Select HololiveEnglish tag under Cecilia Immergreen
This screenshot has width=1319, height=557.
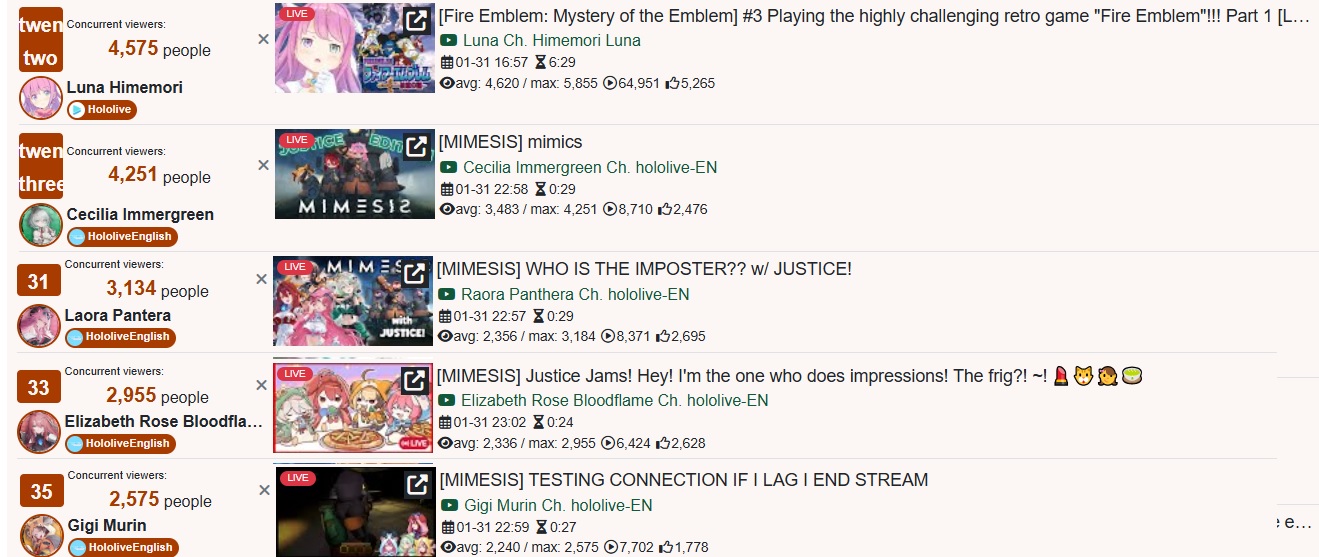(x=122, y=237)
